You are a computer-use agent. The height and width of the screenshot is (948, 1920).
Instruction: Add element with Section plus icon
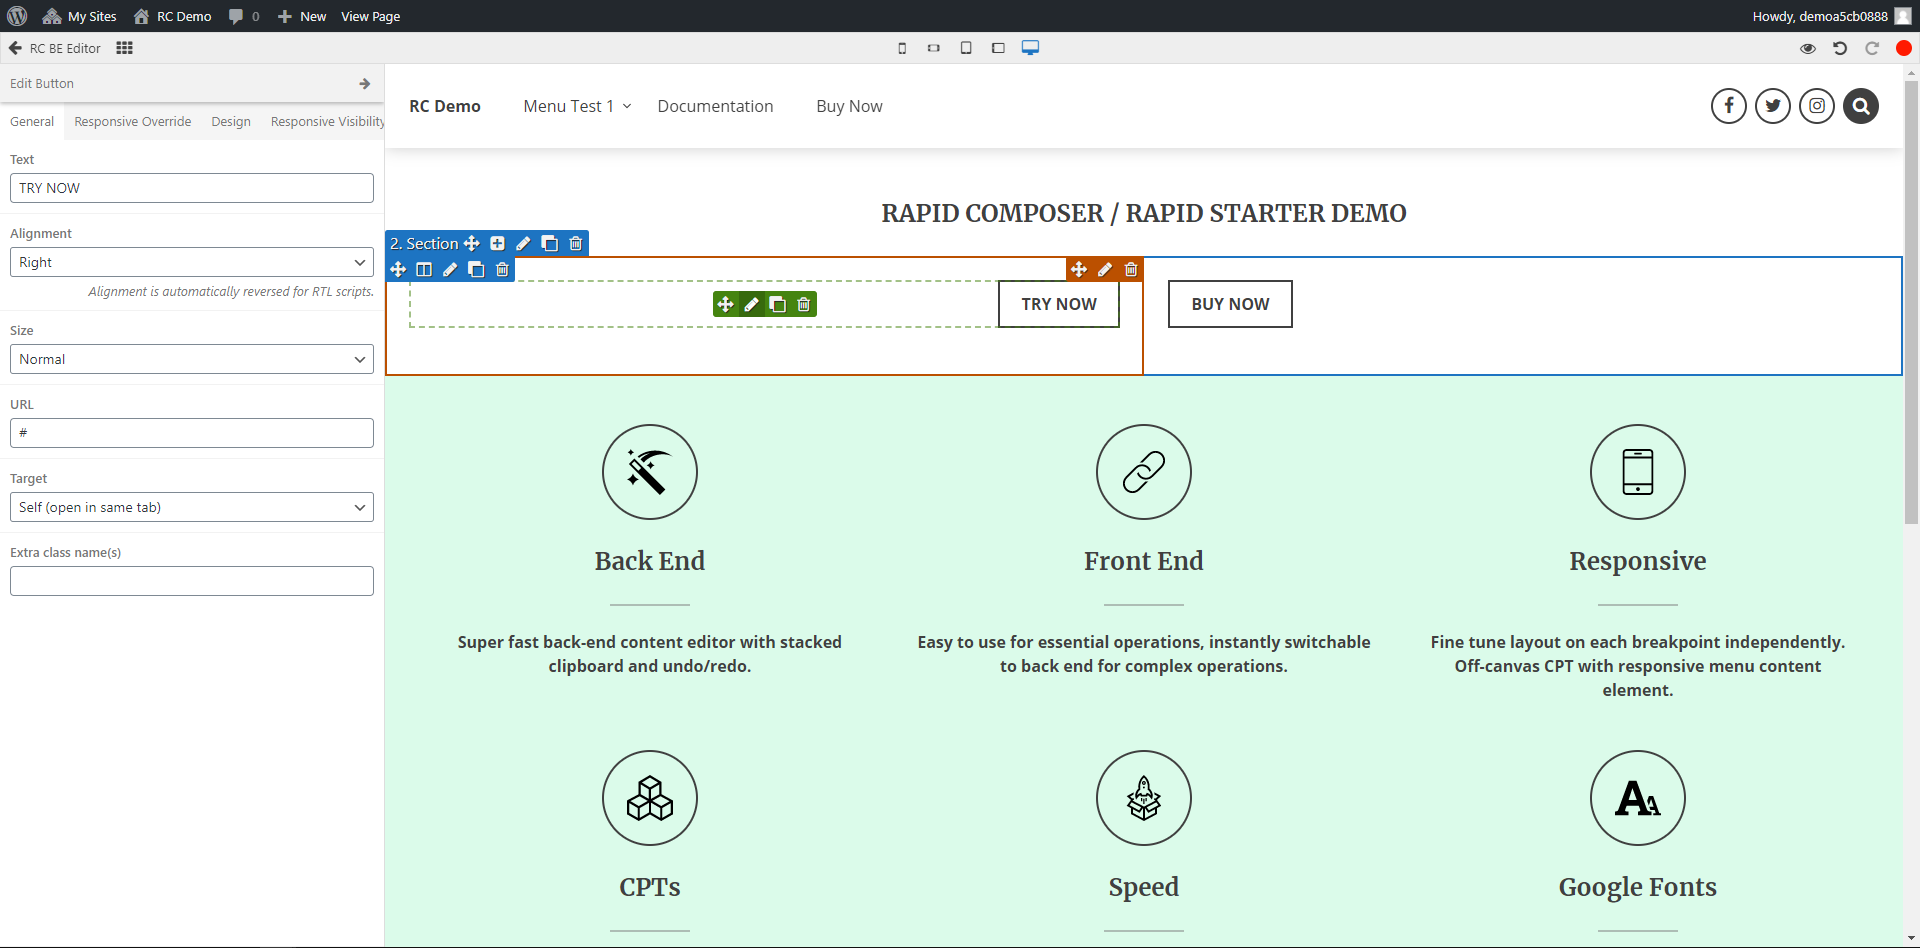[x=498, y=243]
